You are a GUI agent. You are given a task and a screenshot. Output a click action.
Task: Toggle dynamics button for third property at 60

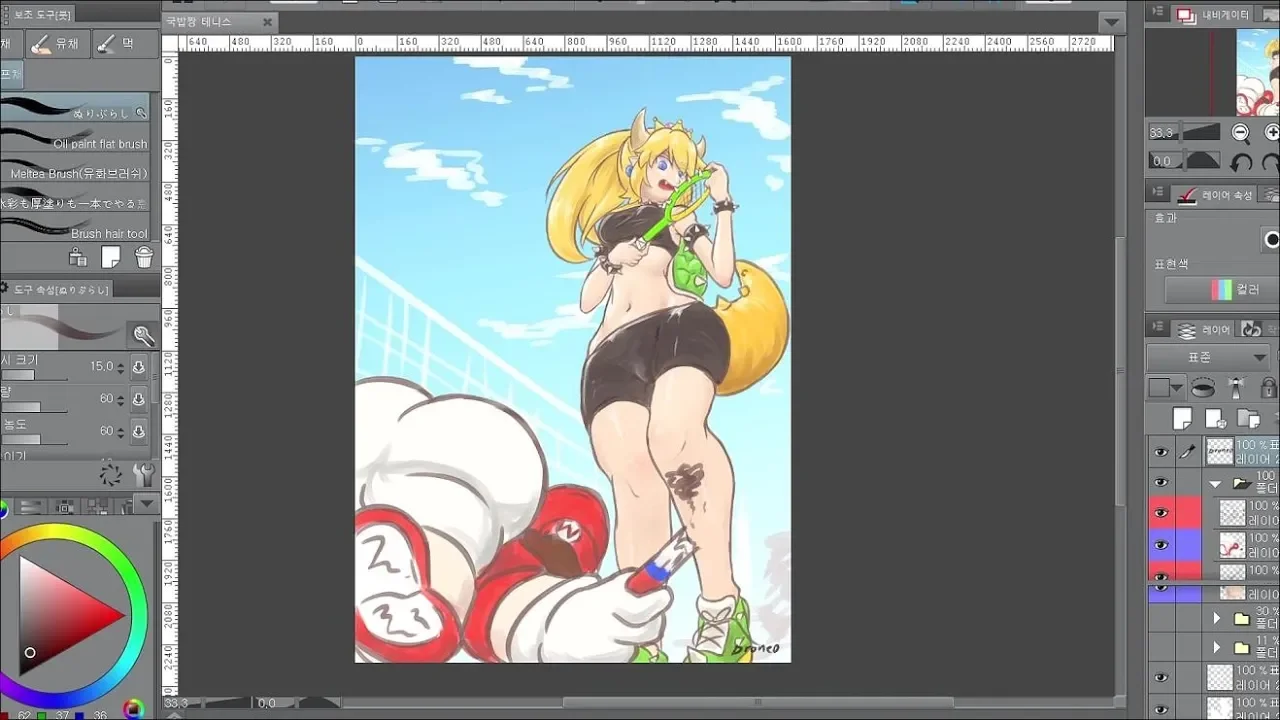tap(139, 431)
